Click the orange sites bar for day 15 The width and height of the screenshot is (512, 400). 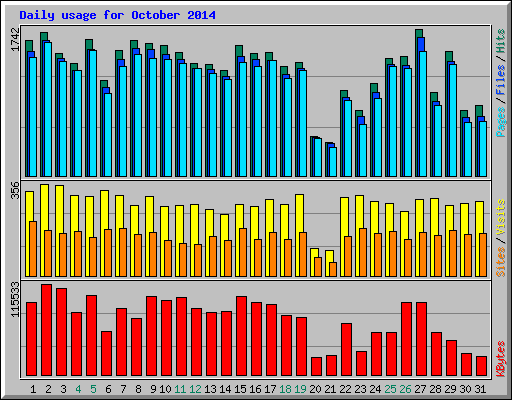(x=243, y=252)
